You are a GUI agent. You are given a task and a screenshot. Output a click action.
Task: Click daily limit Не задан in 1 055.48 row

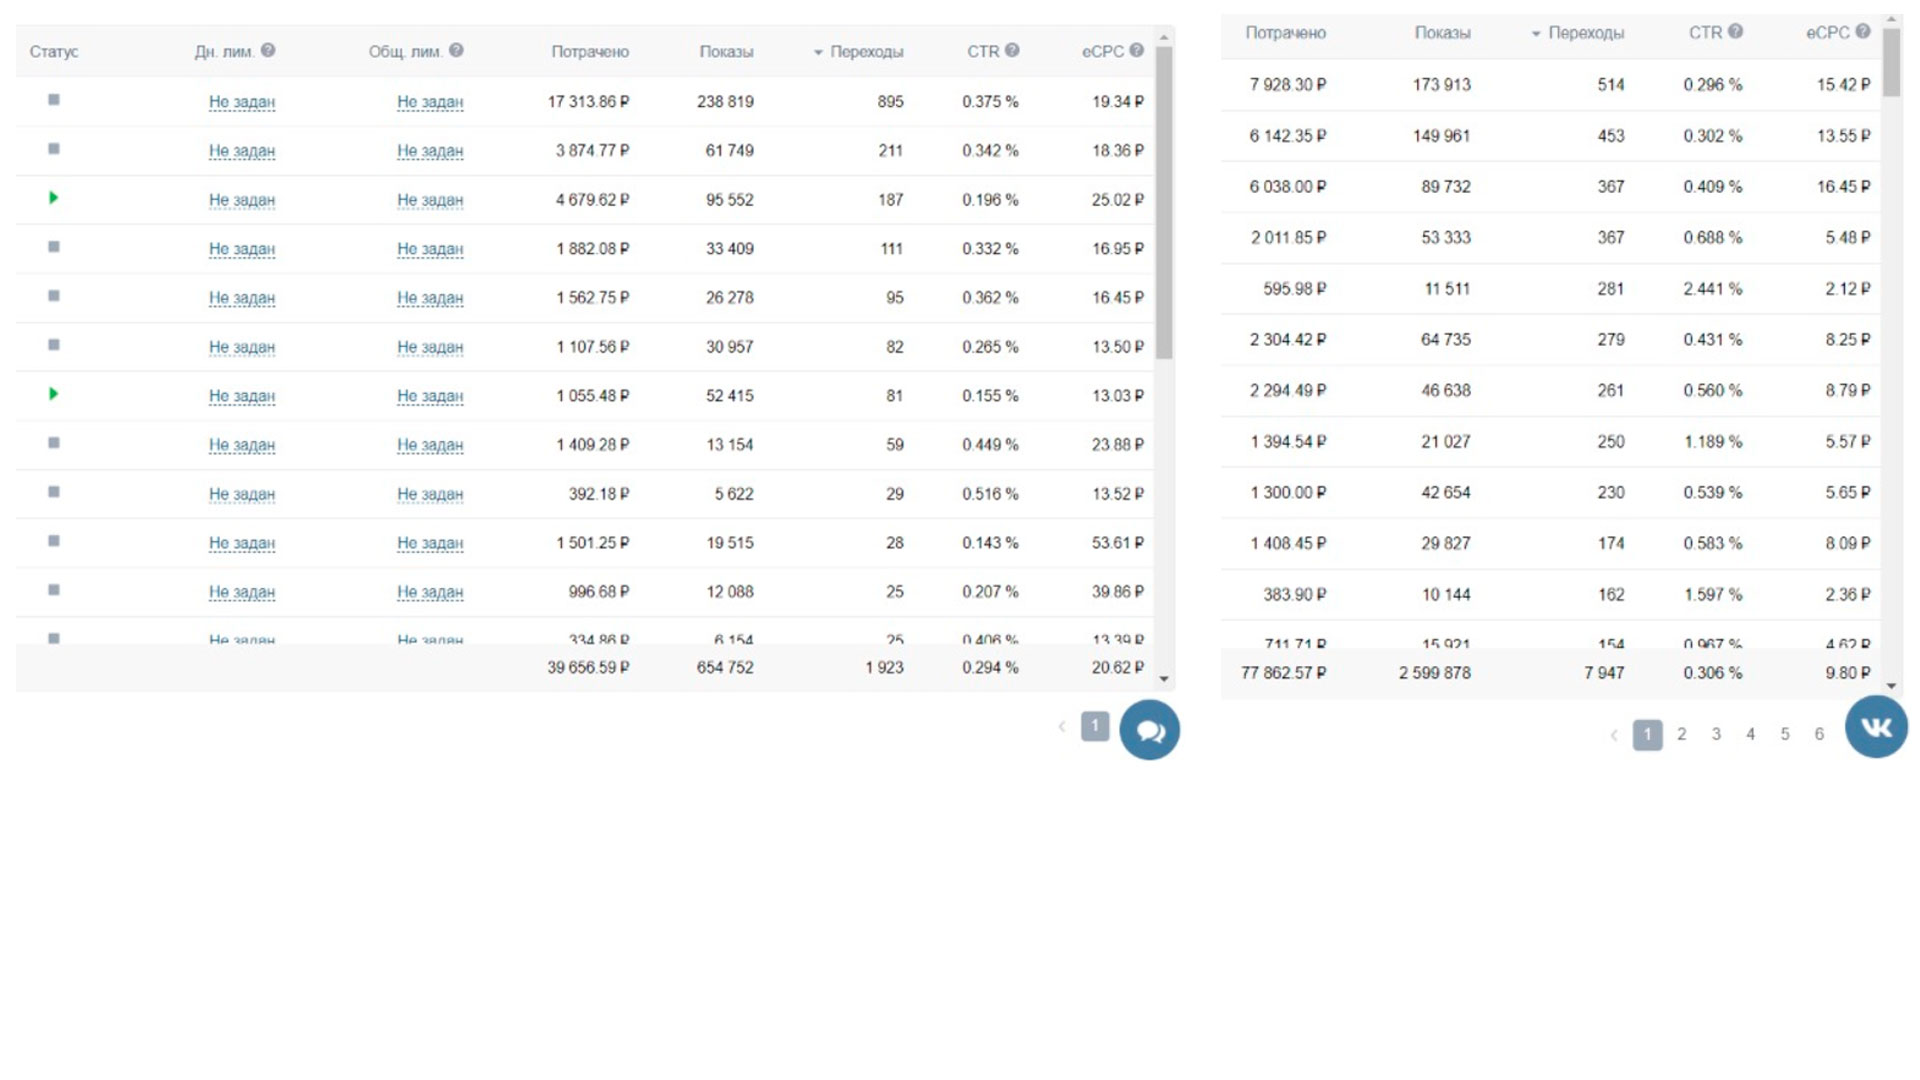242,396
